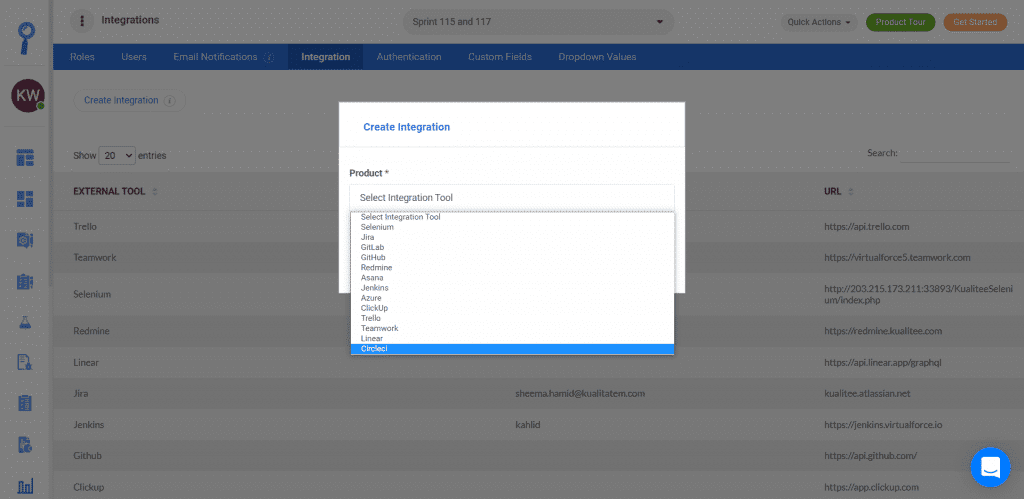Click the kahlid username cell
The image size is (1024, 499).
529,425
